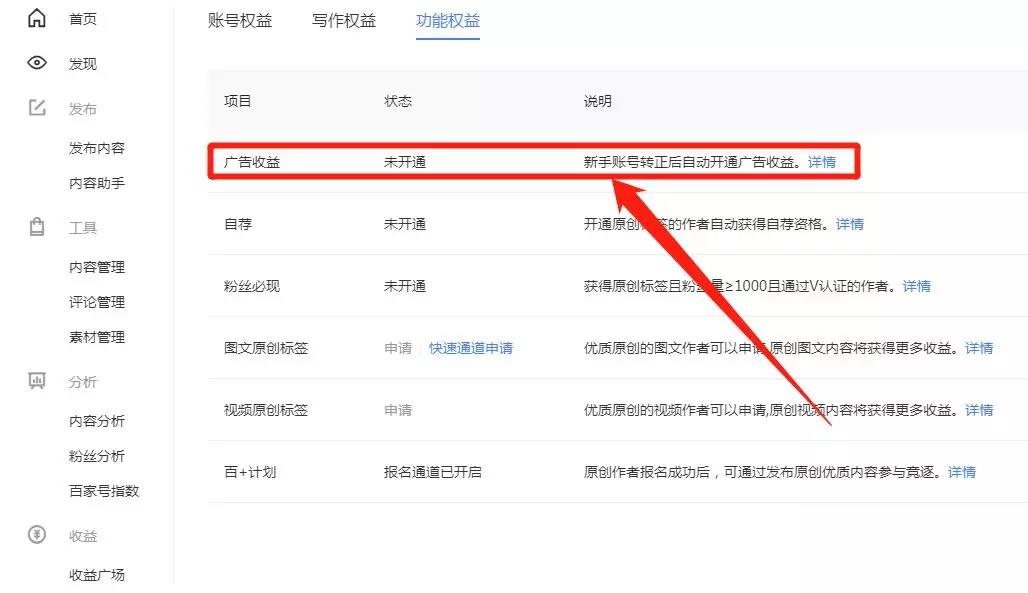Click 评论管理 in the sidebar

pos(97,302)
